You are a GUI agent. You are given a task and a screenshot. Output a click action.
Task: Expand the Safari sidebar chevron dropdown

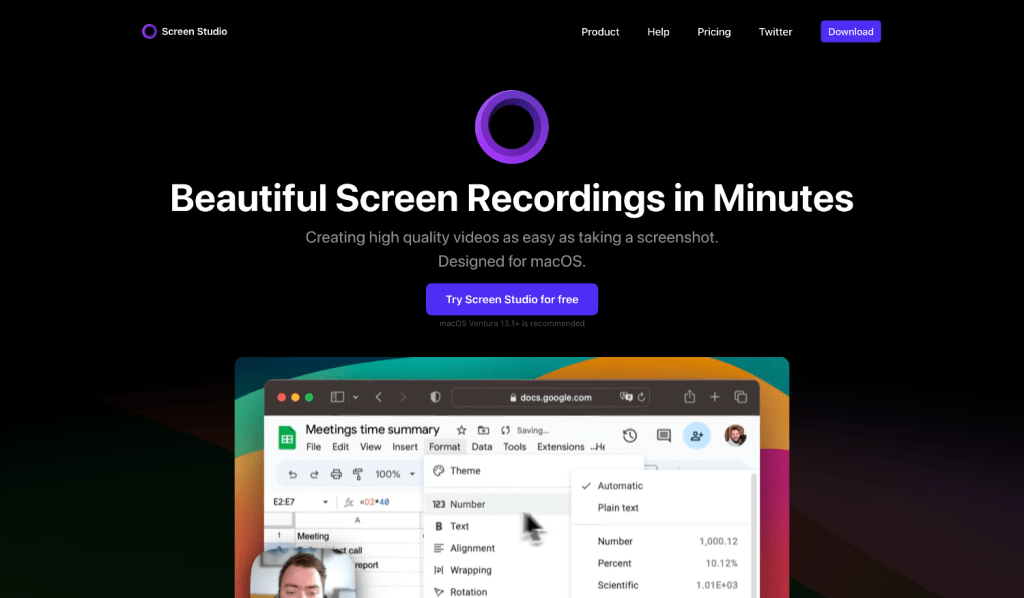355,397
